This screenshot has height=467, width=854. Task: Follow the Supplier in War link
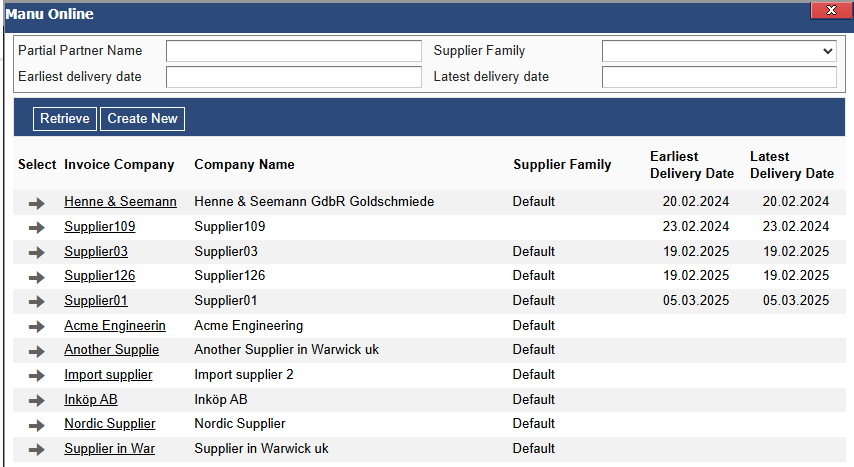point(109,449)
